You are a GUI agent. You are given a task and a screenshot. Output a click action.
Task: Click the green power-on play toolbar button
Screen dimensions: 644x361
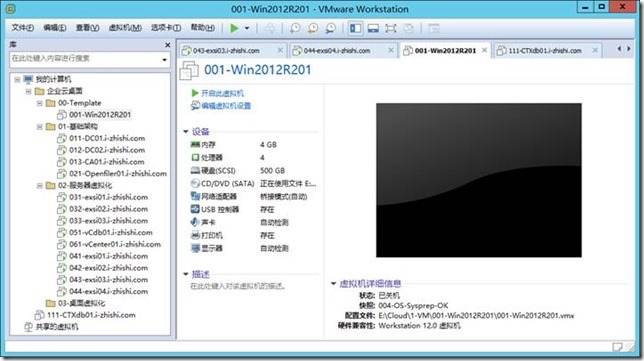click(x=234, y=28)
